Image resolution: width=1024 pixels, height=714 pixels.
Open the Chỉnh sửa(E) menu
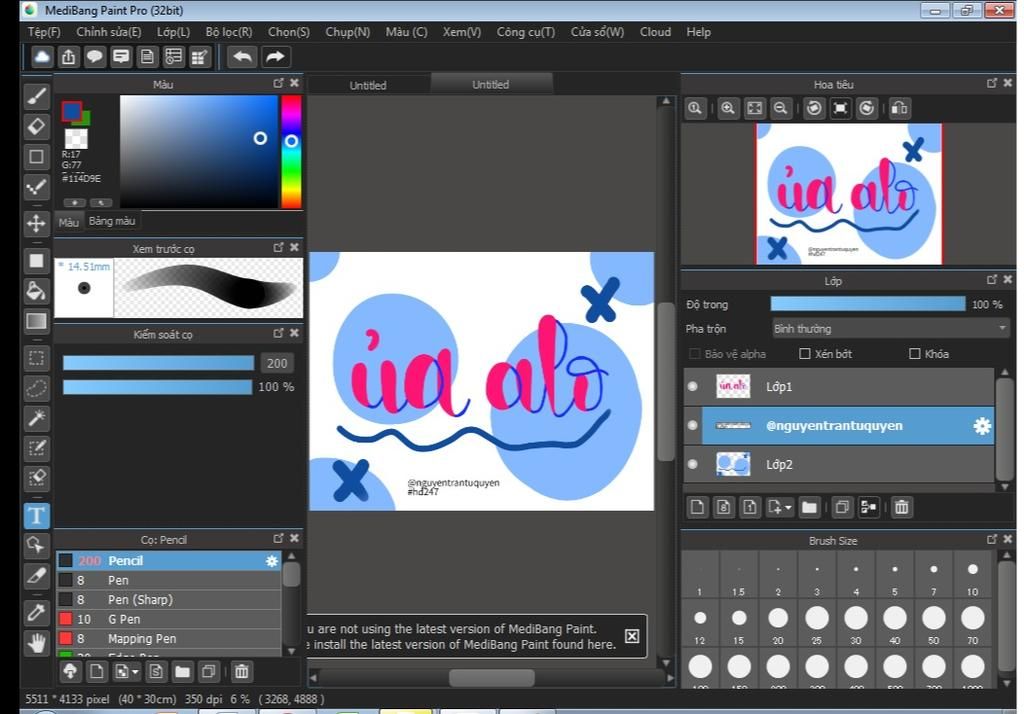[x=108, y=31]
